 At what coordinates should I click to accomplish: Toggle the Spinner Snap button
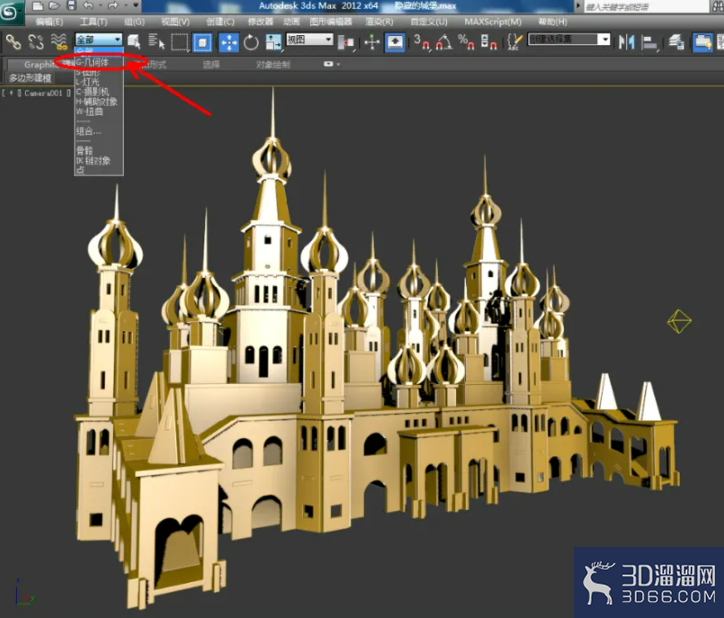(x=489, y=42)
